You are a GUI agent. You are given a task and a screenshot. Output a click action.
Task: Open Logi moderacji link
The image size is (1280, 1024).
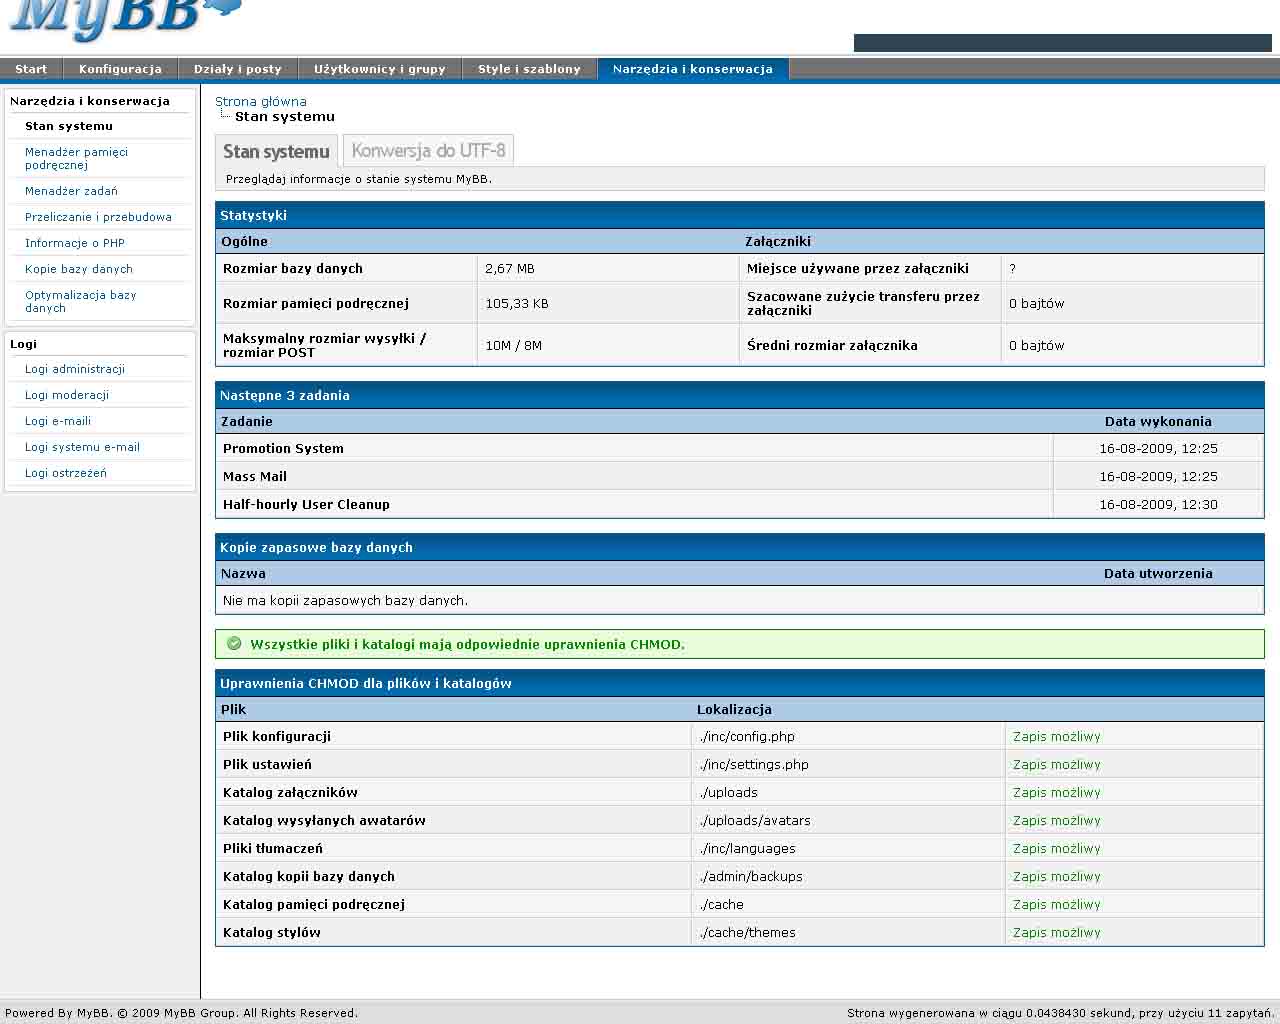[x=67, y=395]
